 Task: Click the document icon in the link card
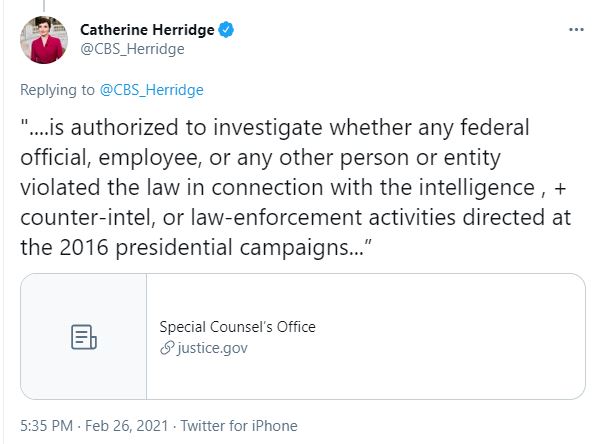pyautogui.click(x=84, y=337)
